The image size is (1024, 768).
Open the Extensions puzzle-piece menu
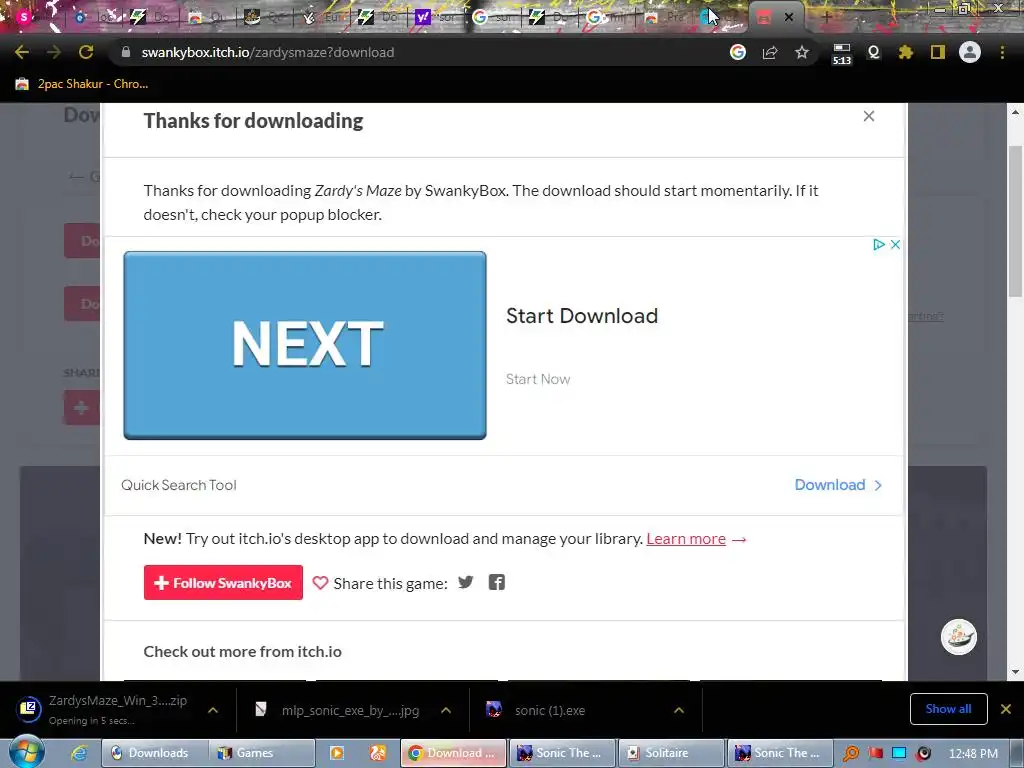pos(906,52)
